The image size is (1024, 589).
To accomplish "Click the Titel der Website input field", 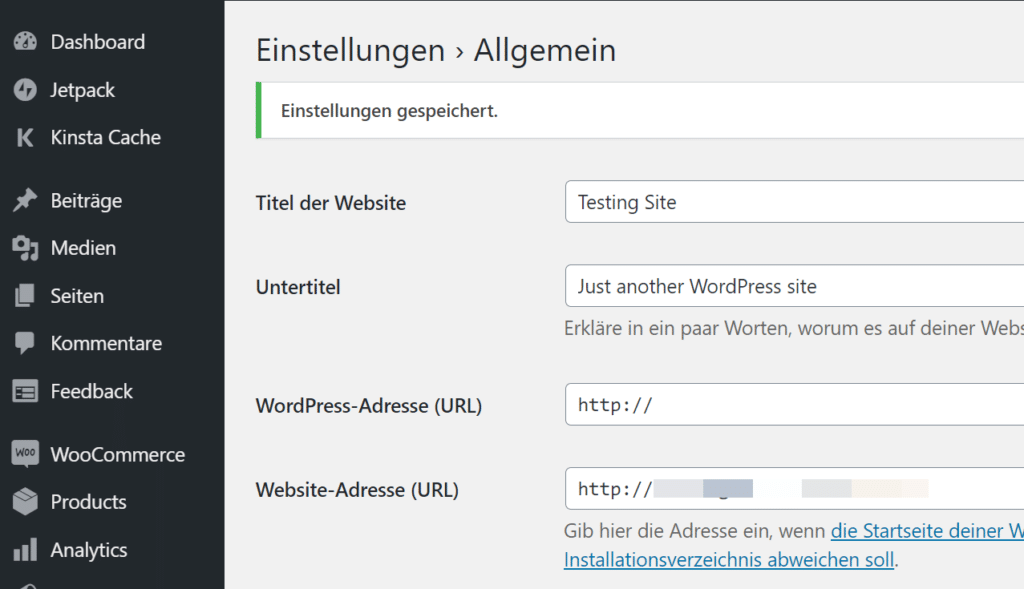I will (790, 202).
